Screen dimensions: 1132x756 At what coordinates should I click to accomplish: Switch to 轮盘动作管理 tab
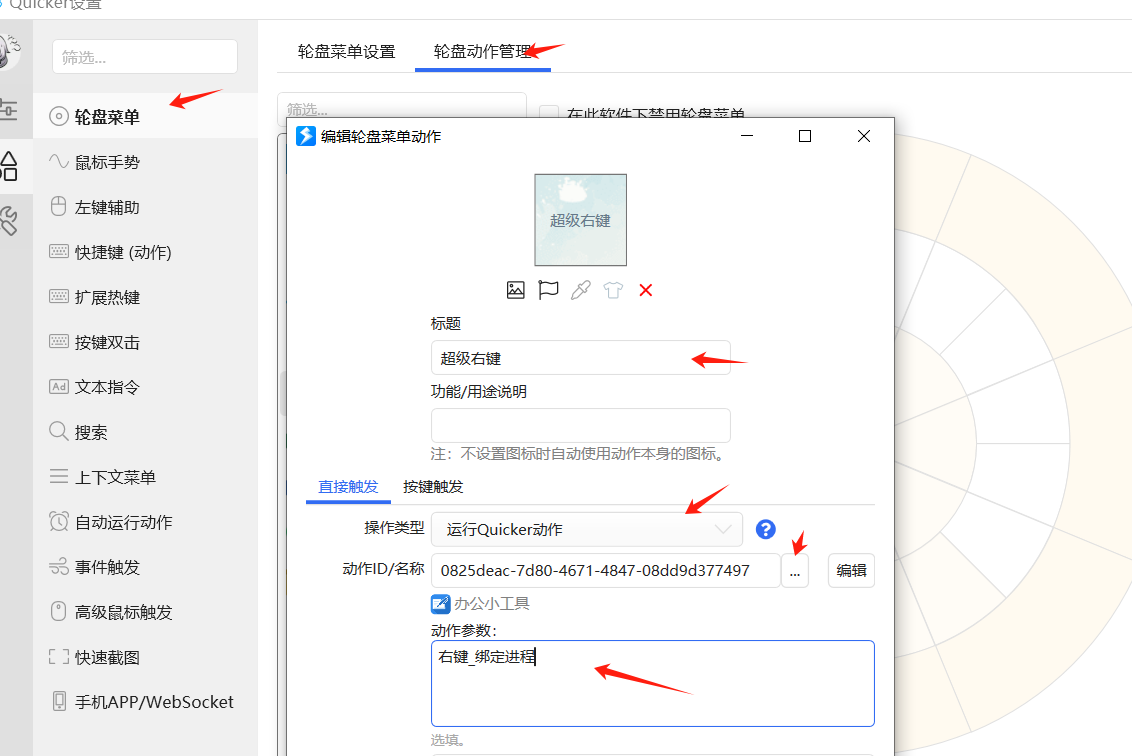482,52
